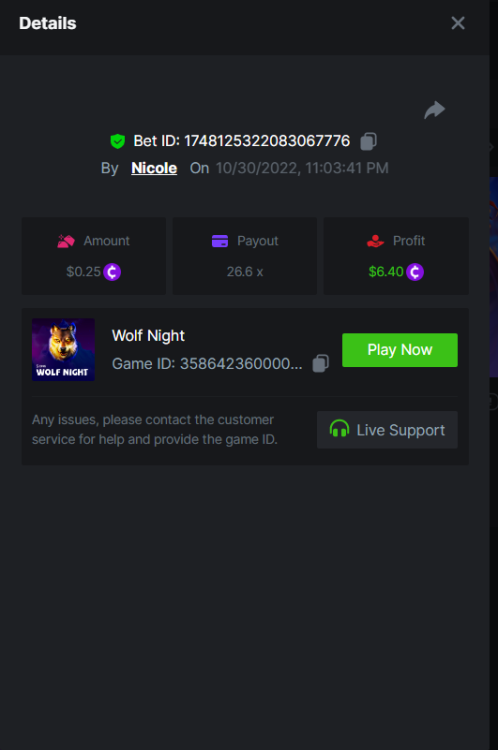Image resolution: width=498 pixels, height=750 pixels.
Task: Click the Bet ID number text
Action: 267,141
